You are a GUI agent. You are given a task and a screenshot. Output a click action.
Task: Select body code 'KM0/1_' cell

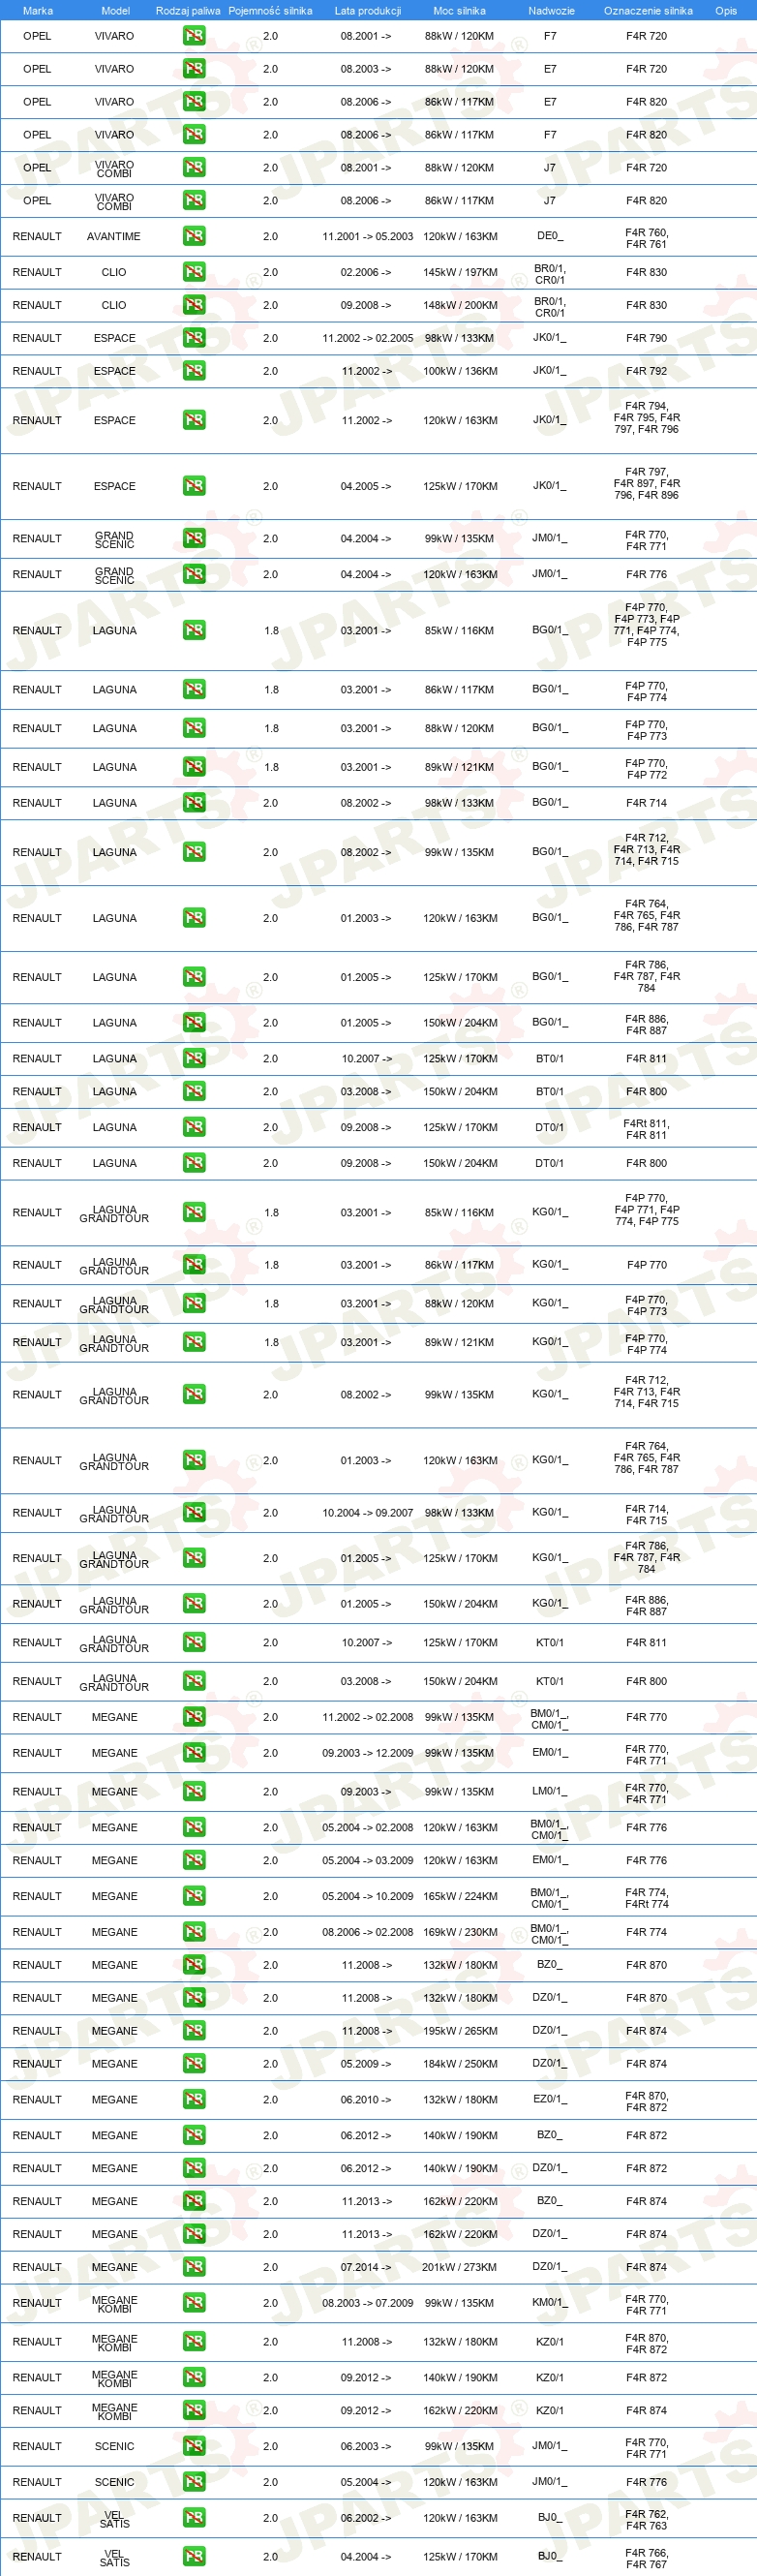coord(550,2303)
